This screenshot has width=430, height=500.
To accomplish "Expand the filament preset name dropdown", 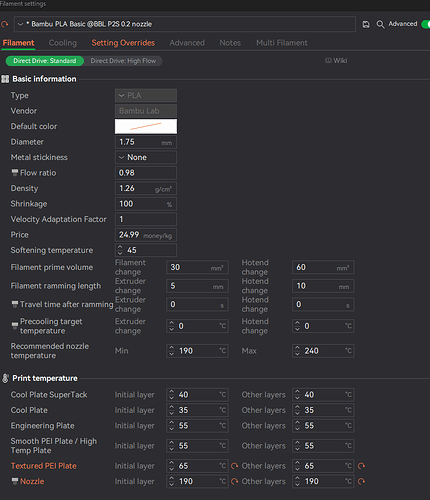I will pos(185,24).
